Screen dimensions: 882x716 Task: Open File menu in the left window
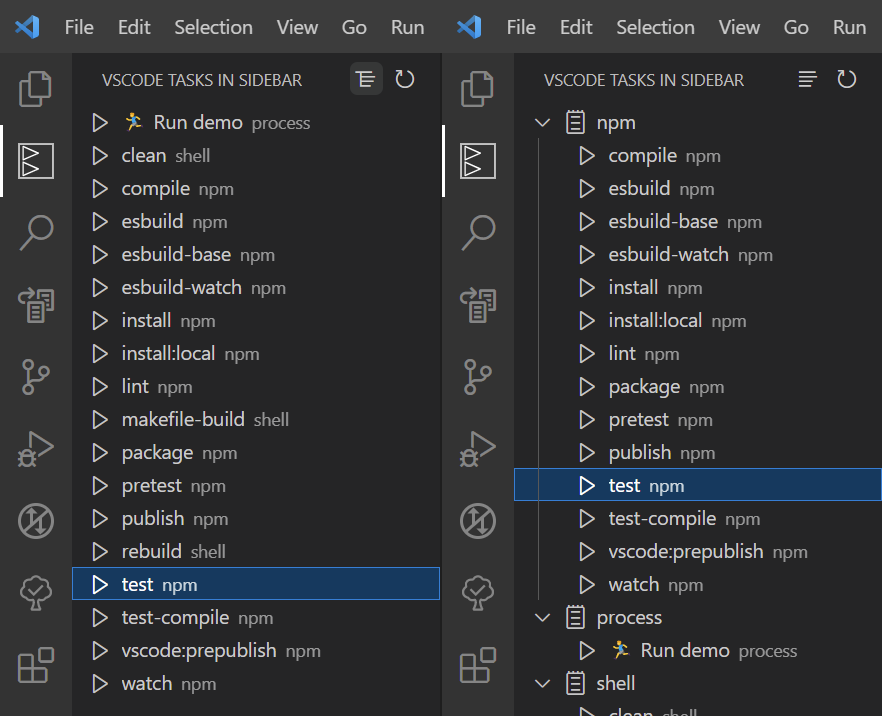tap(79, 27)
